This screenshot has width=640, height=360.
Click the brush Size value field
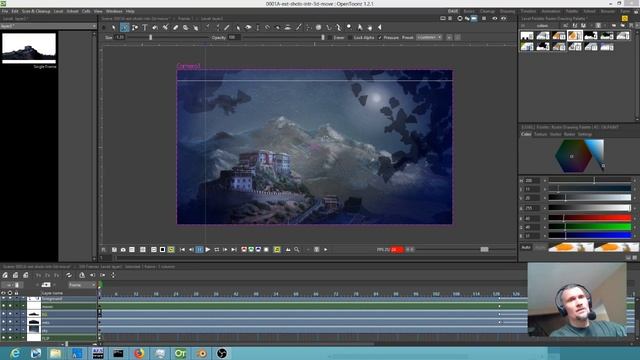coord(120,37)
